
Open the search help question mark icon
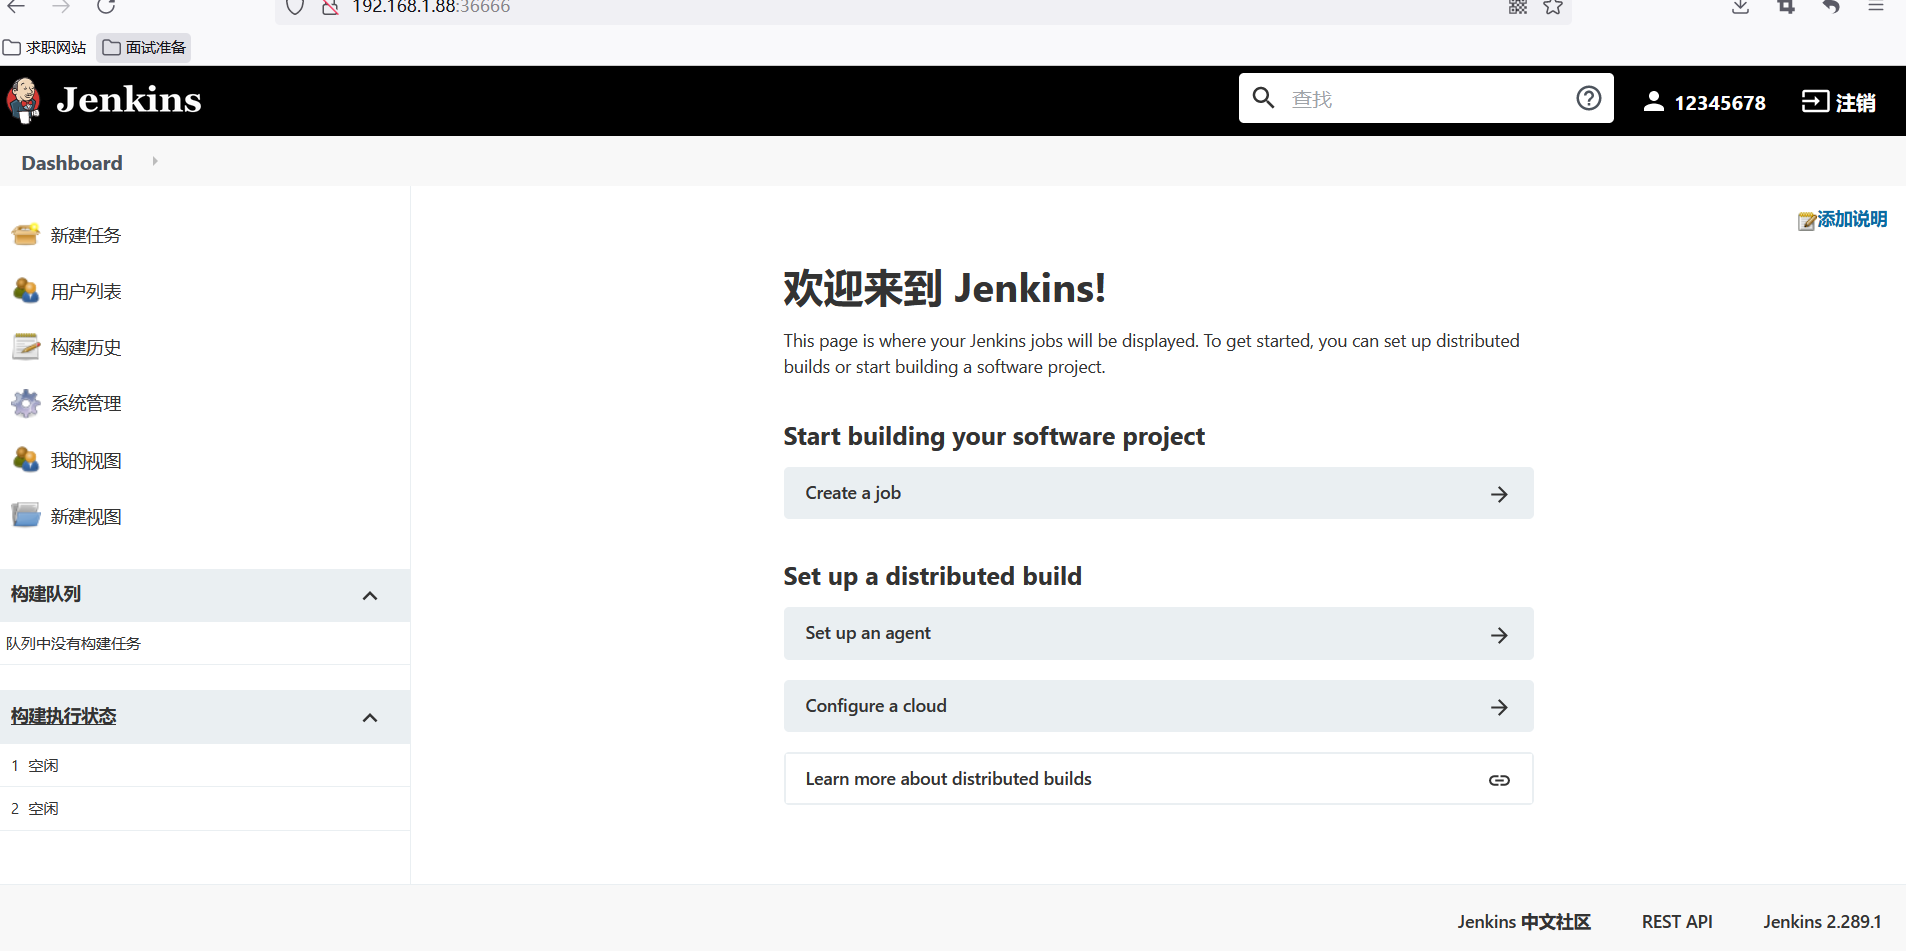click(1588, 98)
